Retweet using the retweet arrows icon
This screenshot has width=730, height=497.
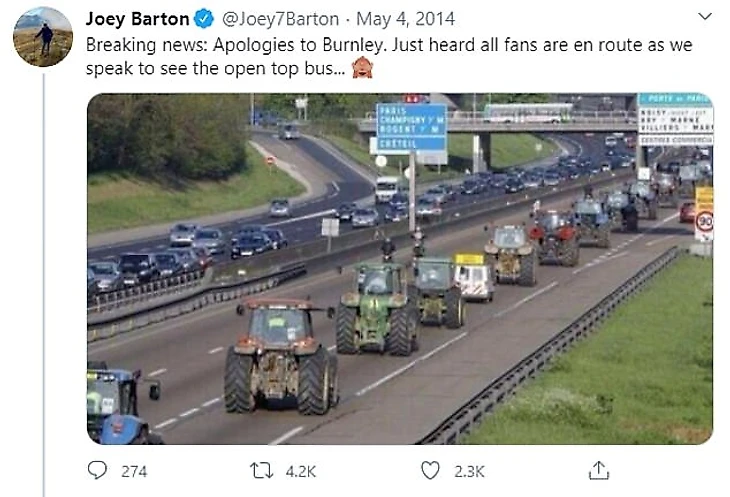[262, 470]
